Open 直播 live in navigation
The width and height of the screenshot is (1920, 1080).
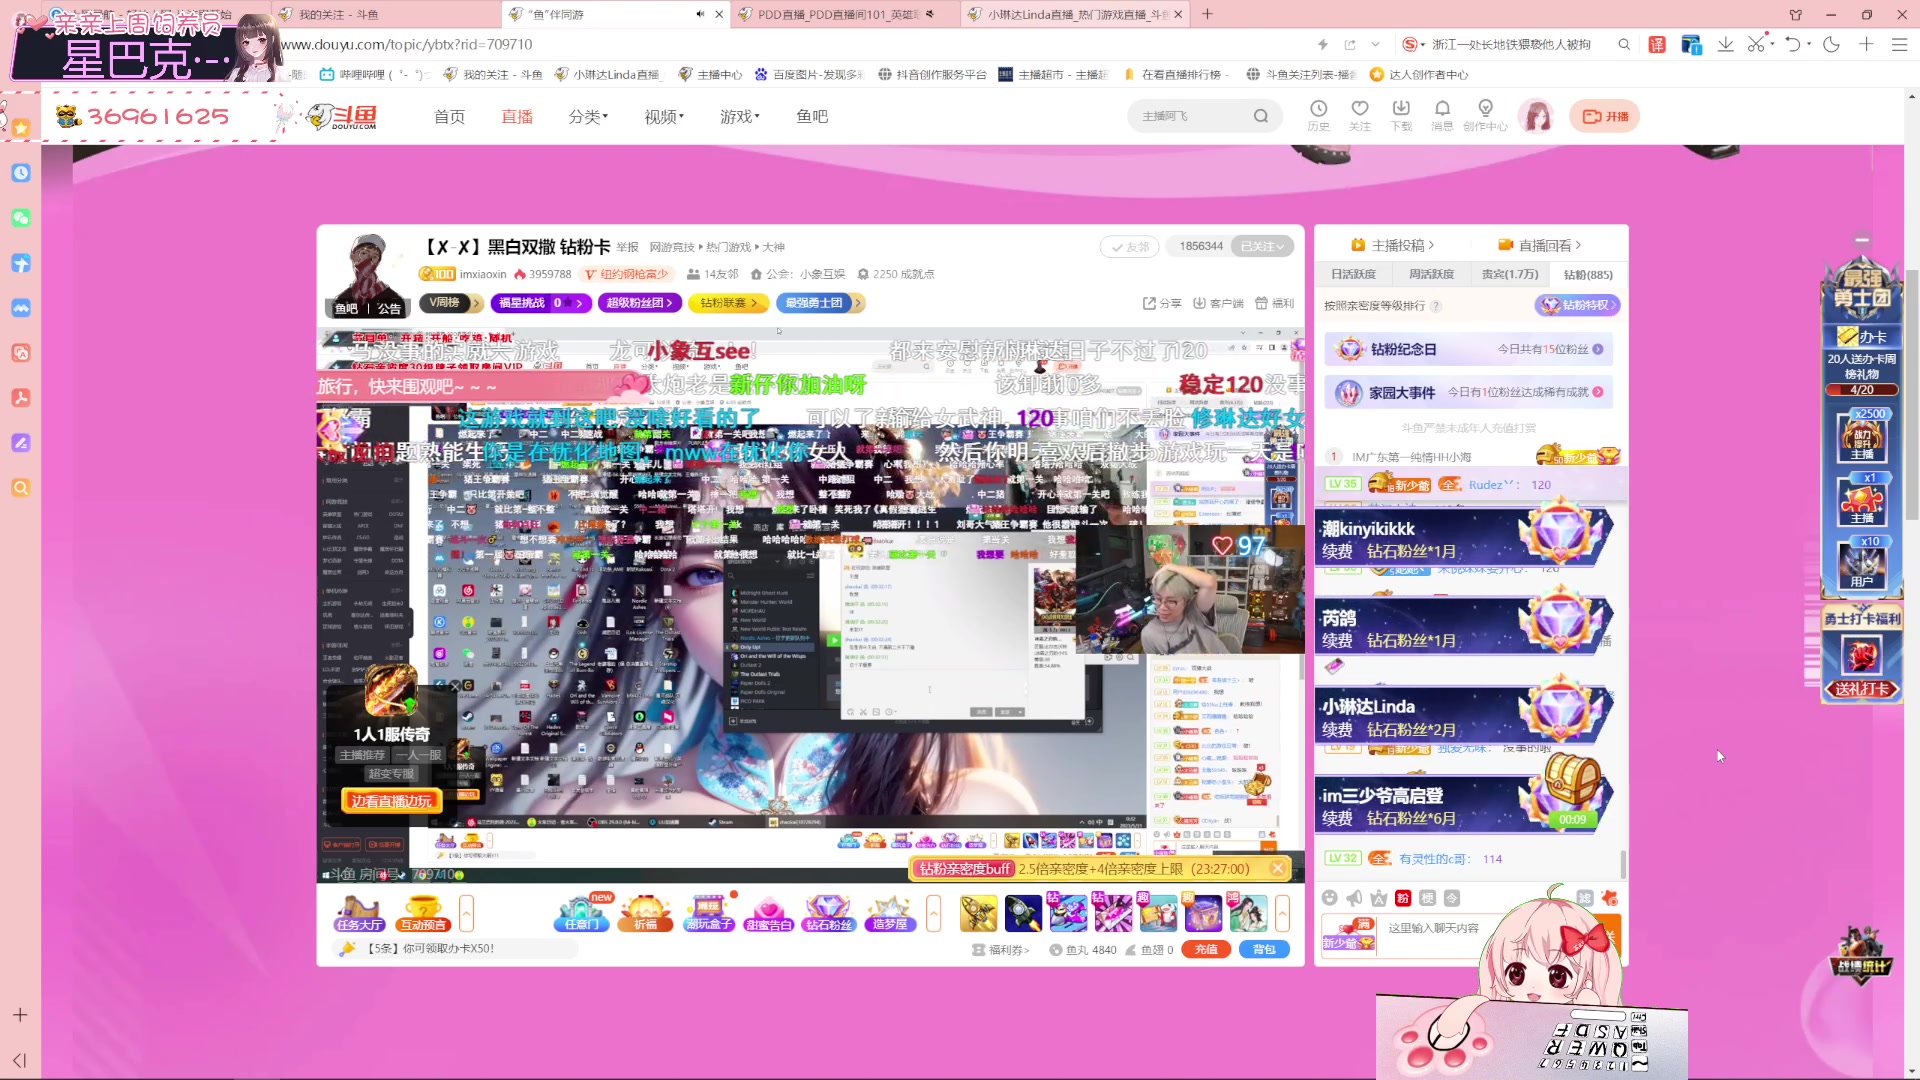517,117
